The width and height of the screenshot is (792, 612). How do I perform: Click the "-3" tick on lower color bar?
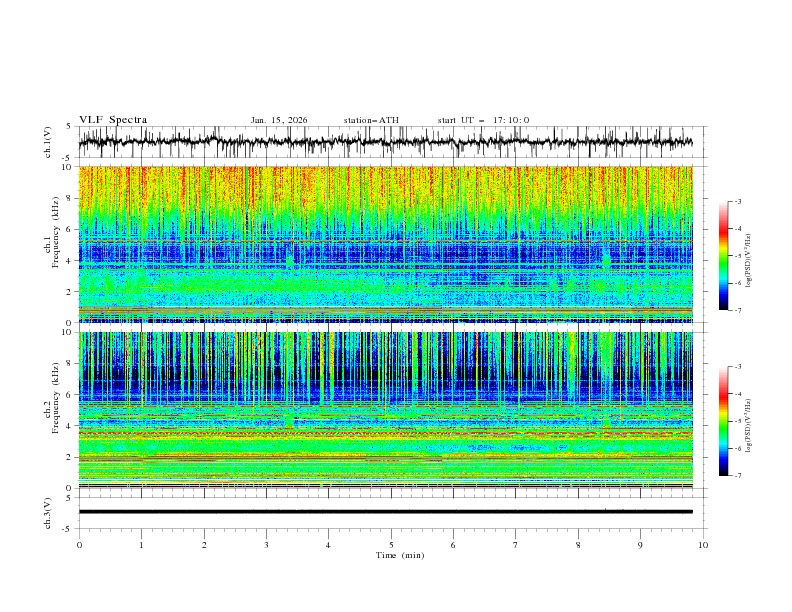[x=737, y=367]
